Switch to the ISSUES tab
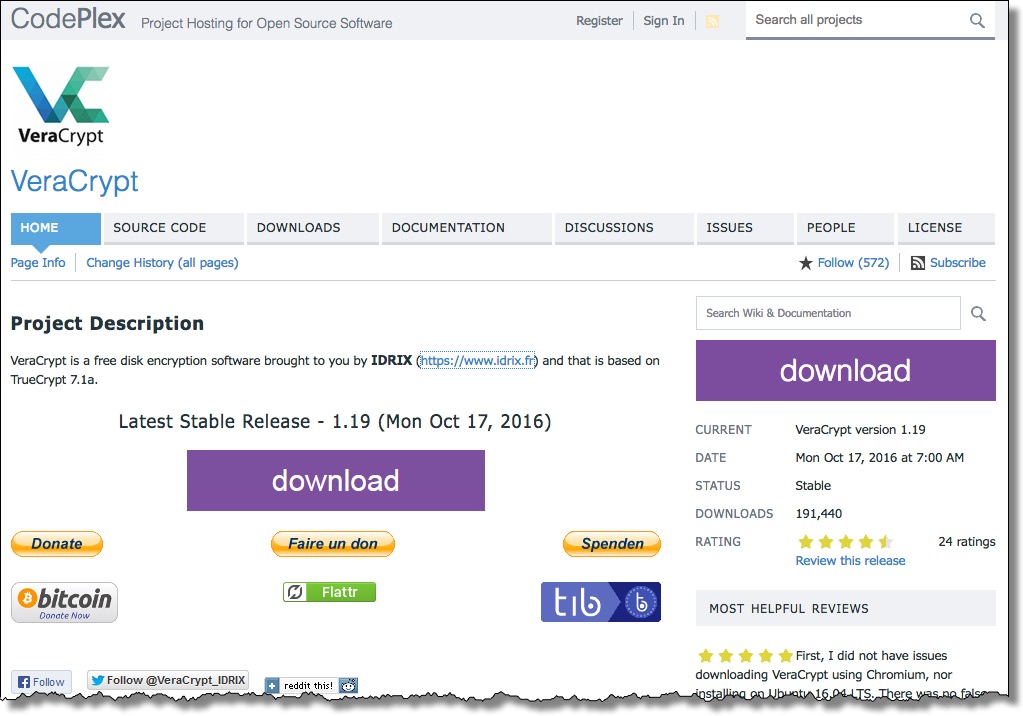This screenshot has height=716, width=1023. tap(729, 227)
